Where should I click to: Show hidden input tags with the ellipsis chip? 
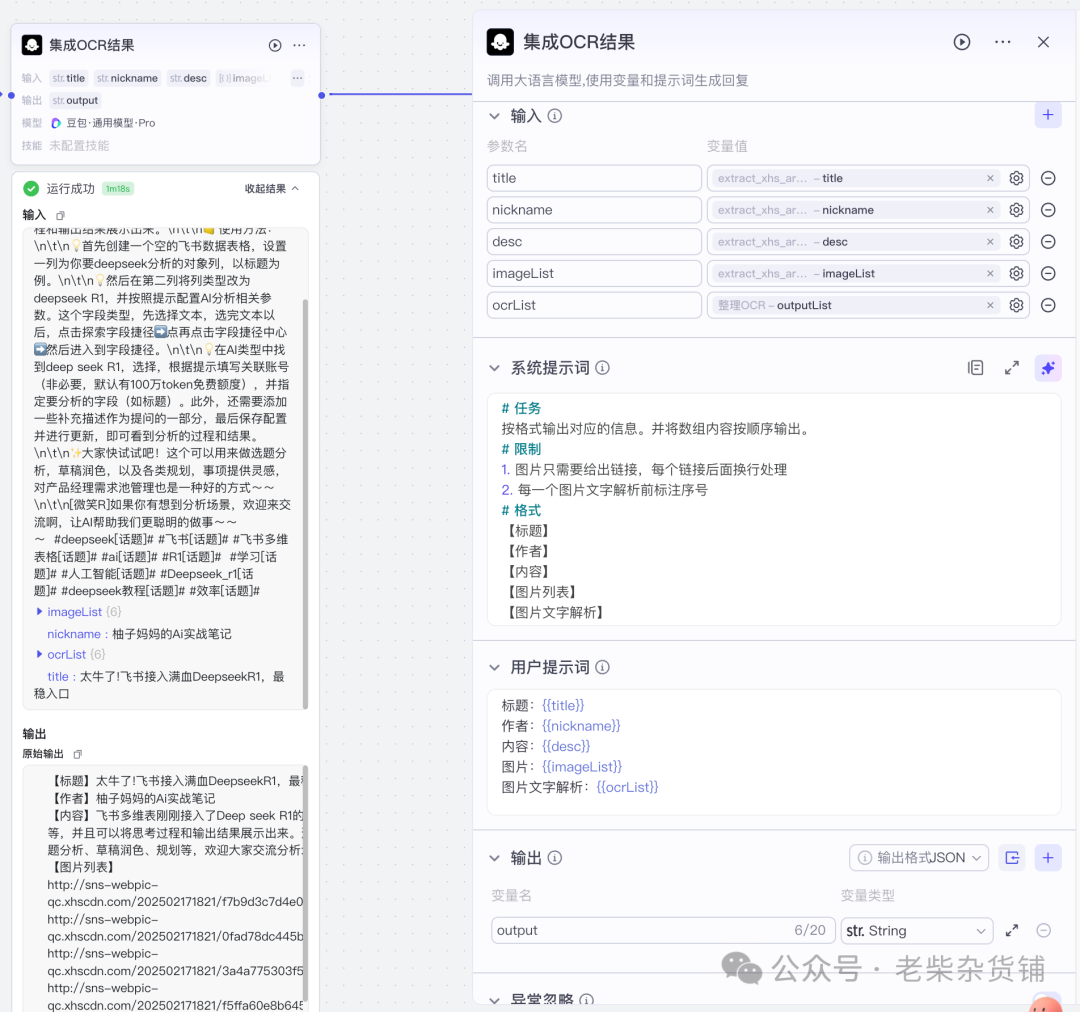click(297, 79)
